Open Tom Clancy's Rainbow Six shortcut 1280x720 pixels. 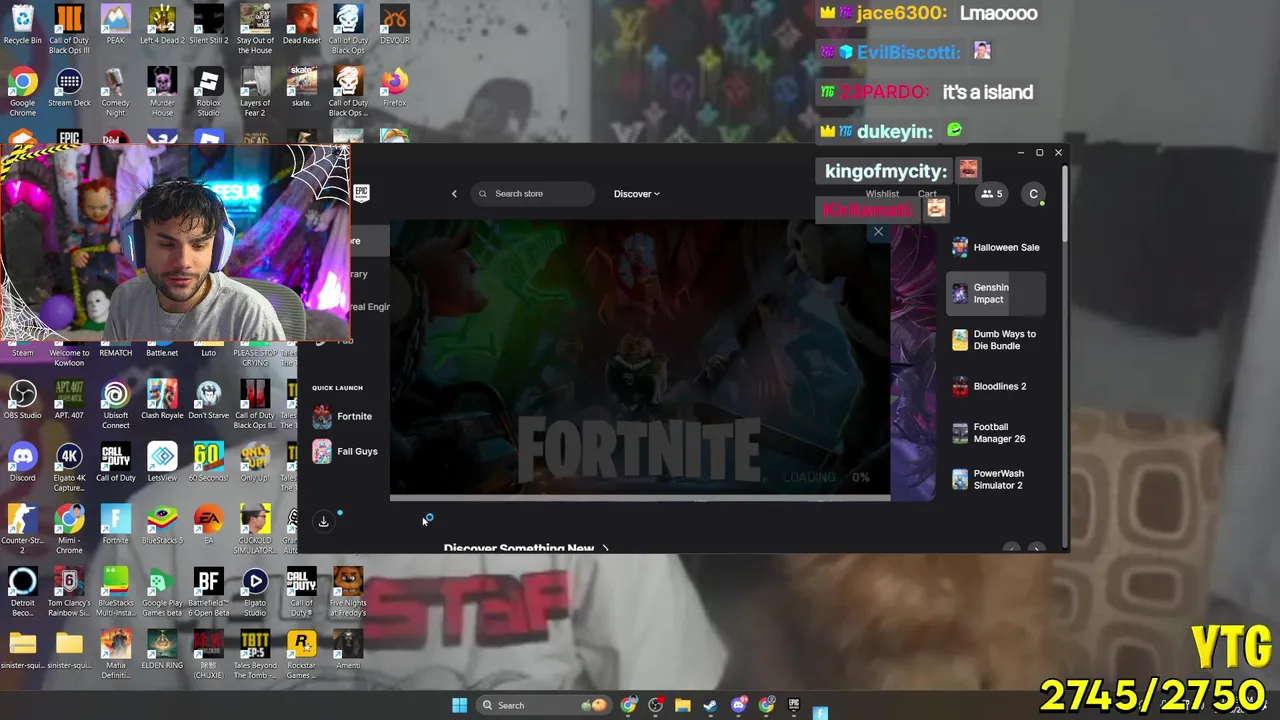click(69, 592)
